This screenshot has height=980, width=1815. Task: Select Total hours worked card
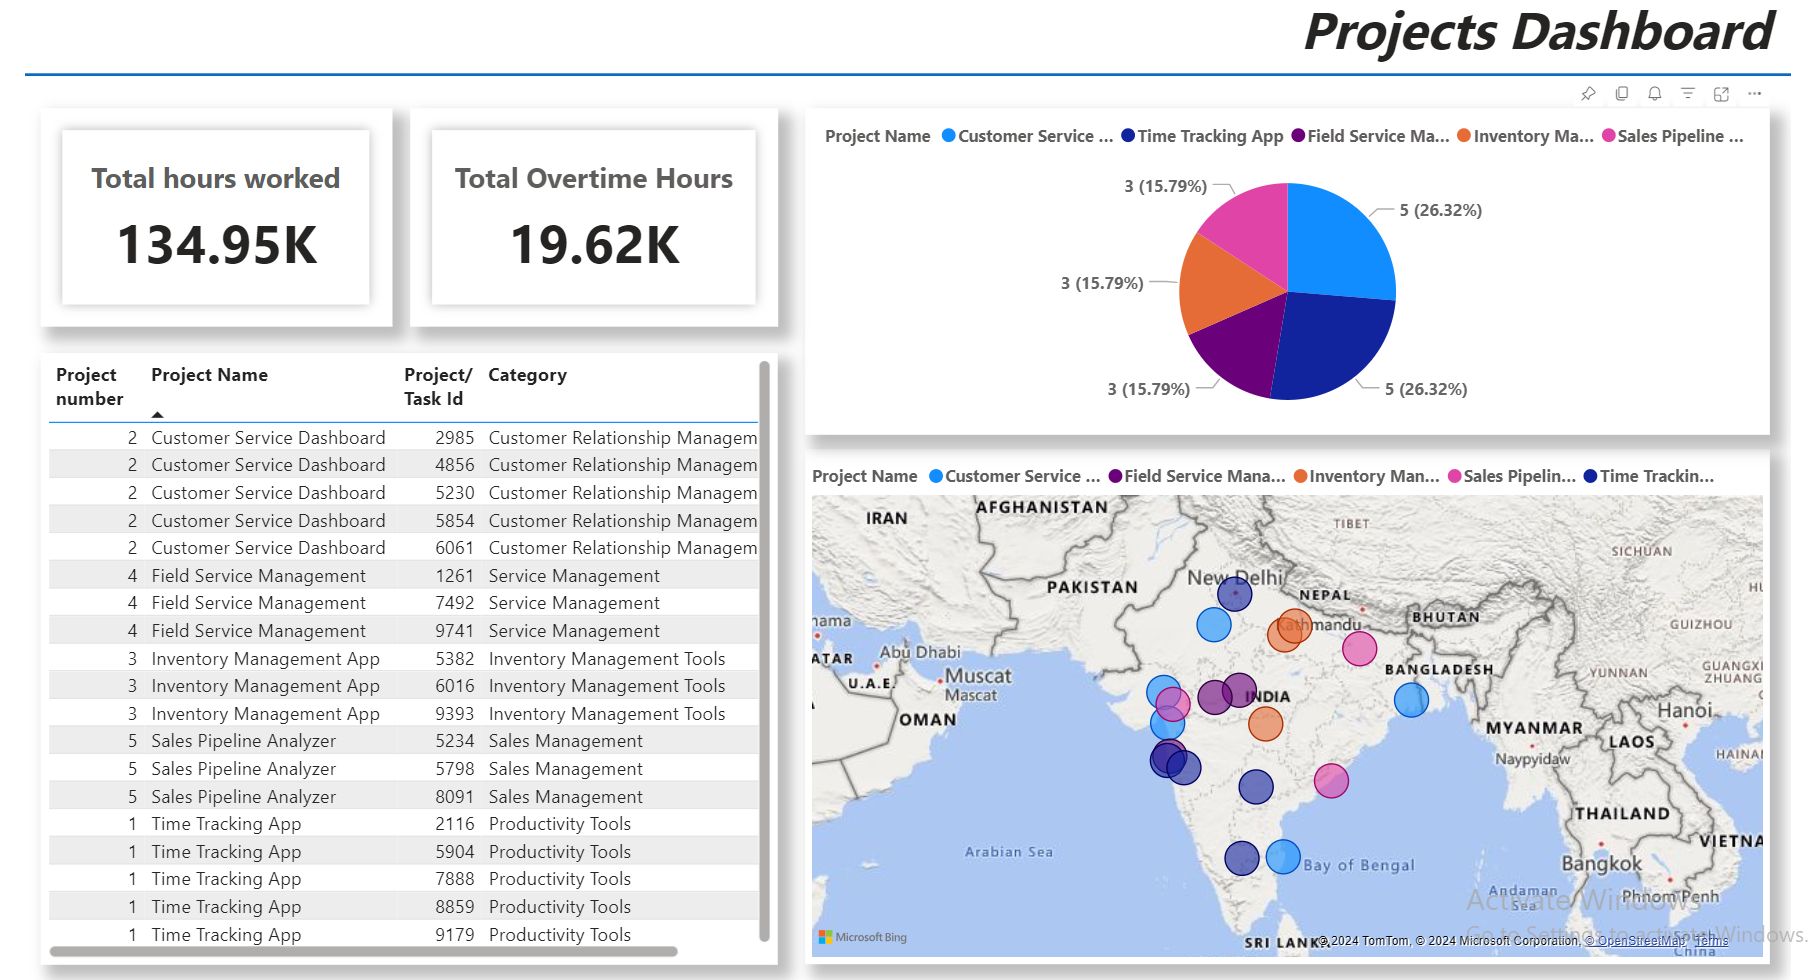tap(216, 217)
